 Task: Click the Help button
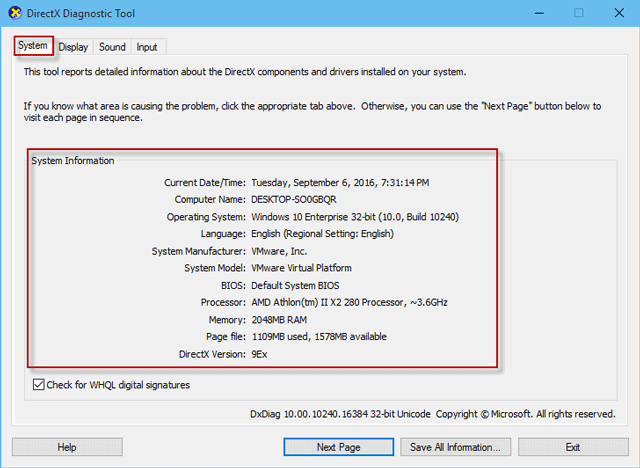[x=67, y=447]
